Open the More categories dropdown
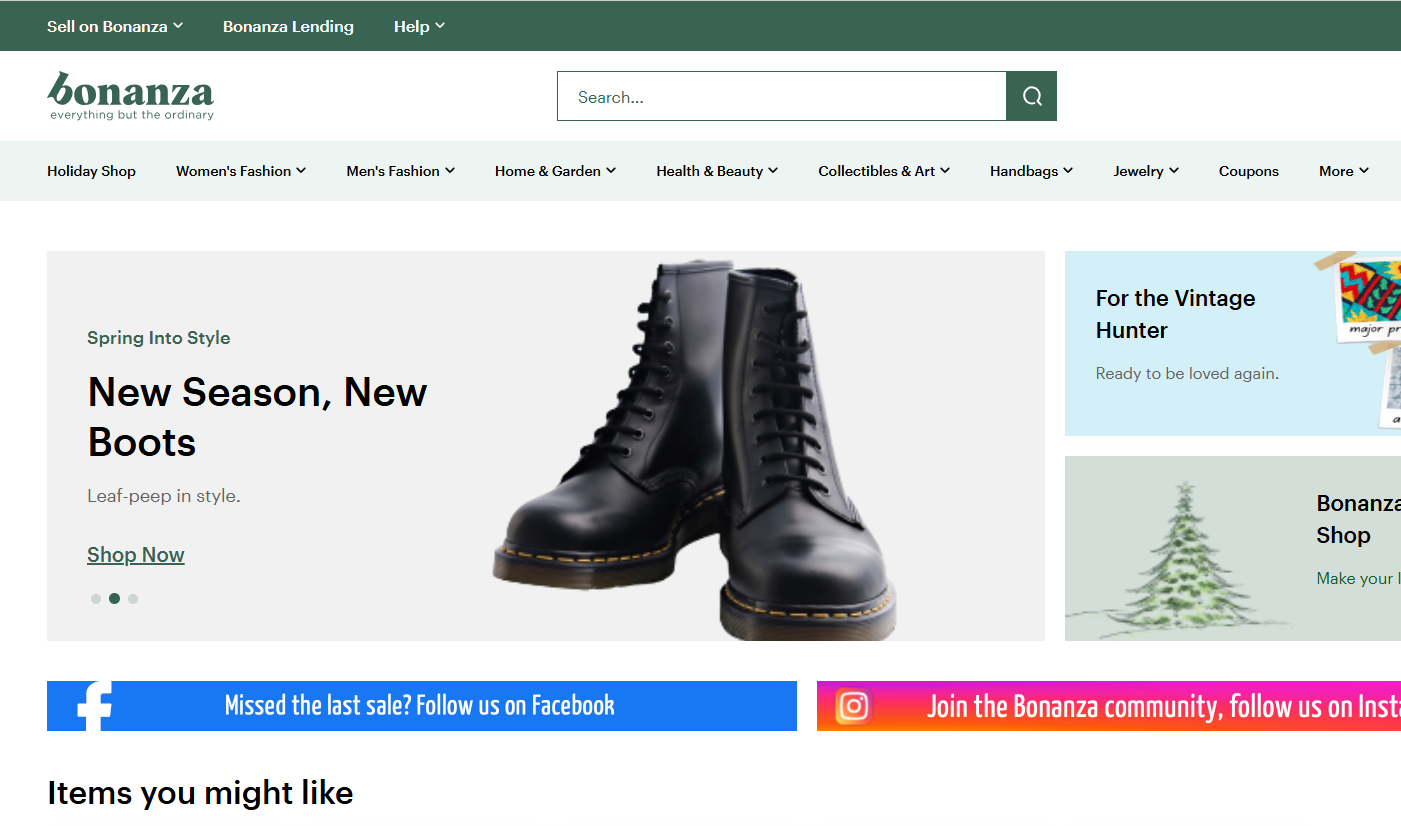This screenshot has width=1401, height=826. pyautogui.click(x=1344, y=171)
